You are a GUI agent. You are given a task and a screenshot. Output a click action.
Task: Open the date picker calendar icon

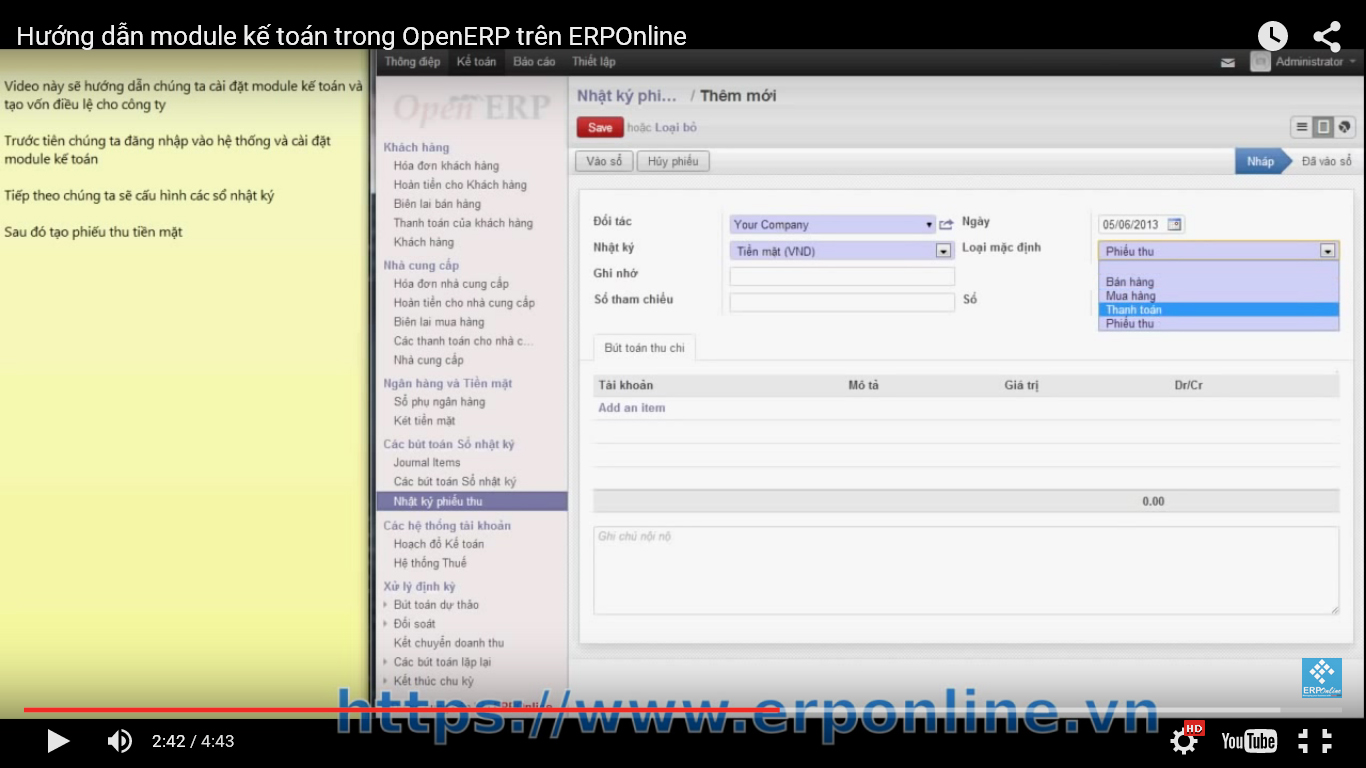[x=1174, y=225]
